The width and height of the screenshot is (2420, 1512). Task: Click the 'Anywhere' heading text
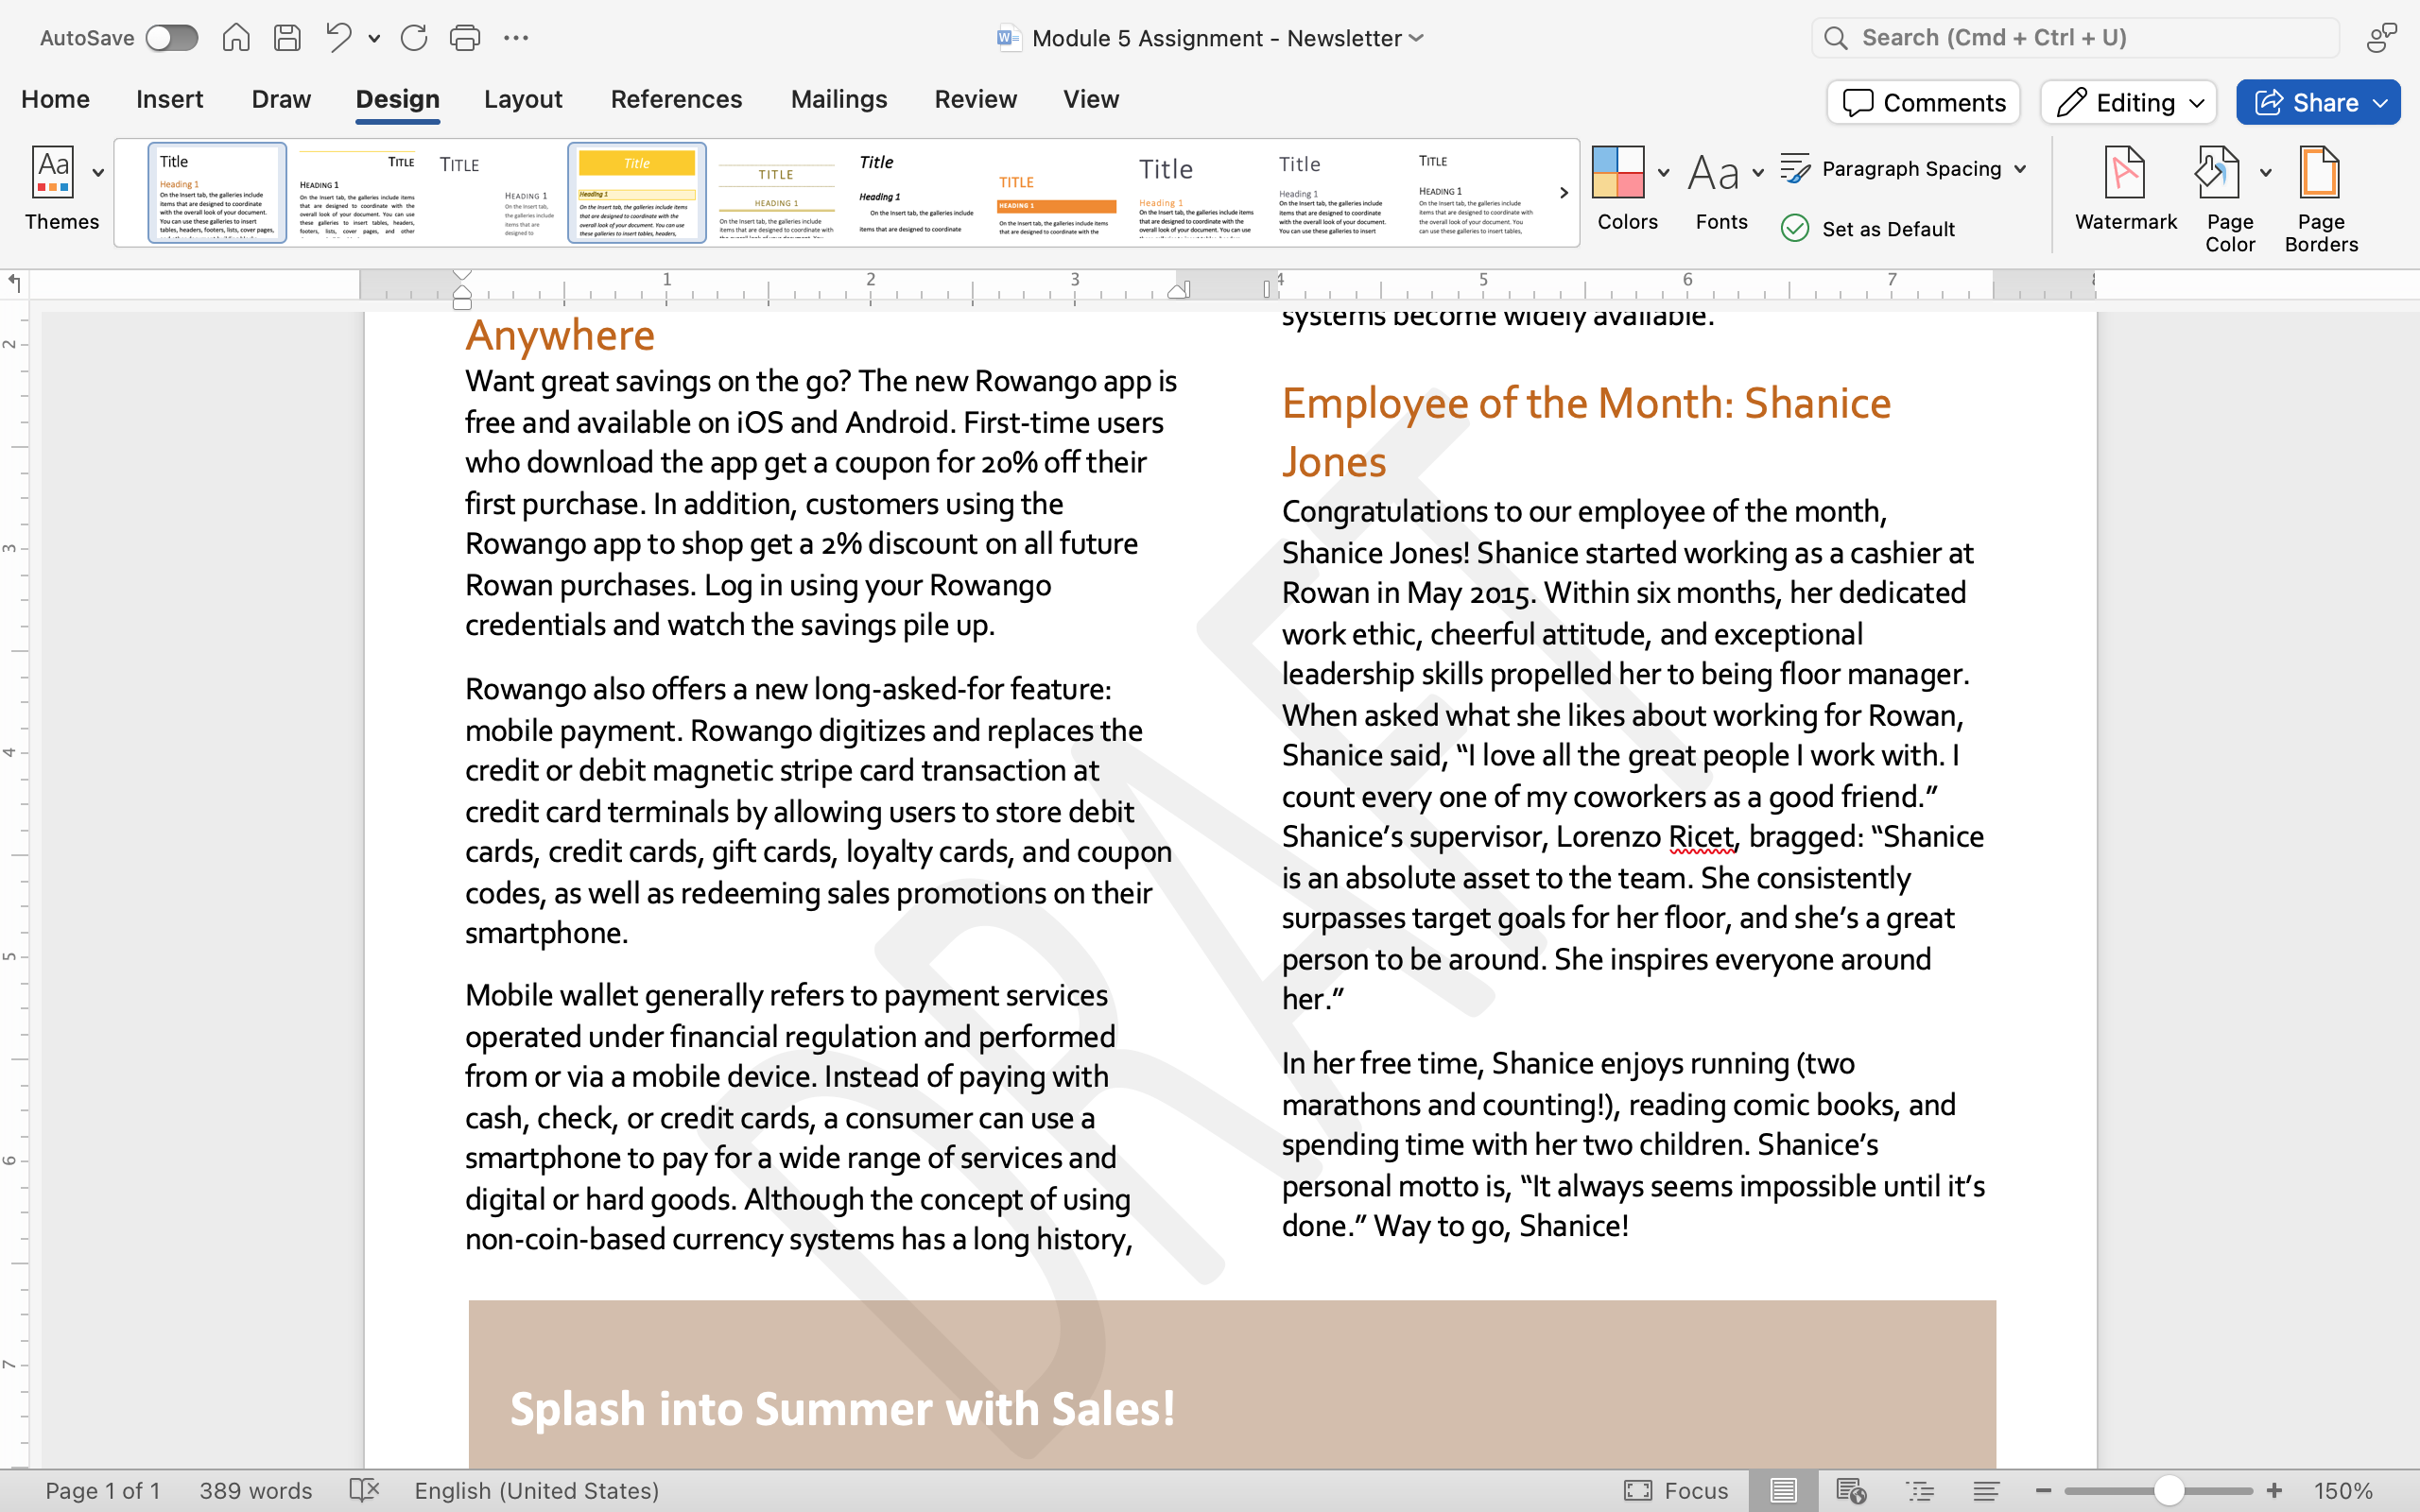tap(560, 335)
